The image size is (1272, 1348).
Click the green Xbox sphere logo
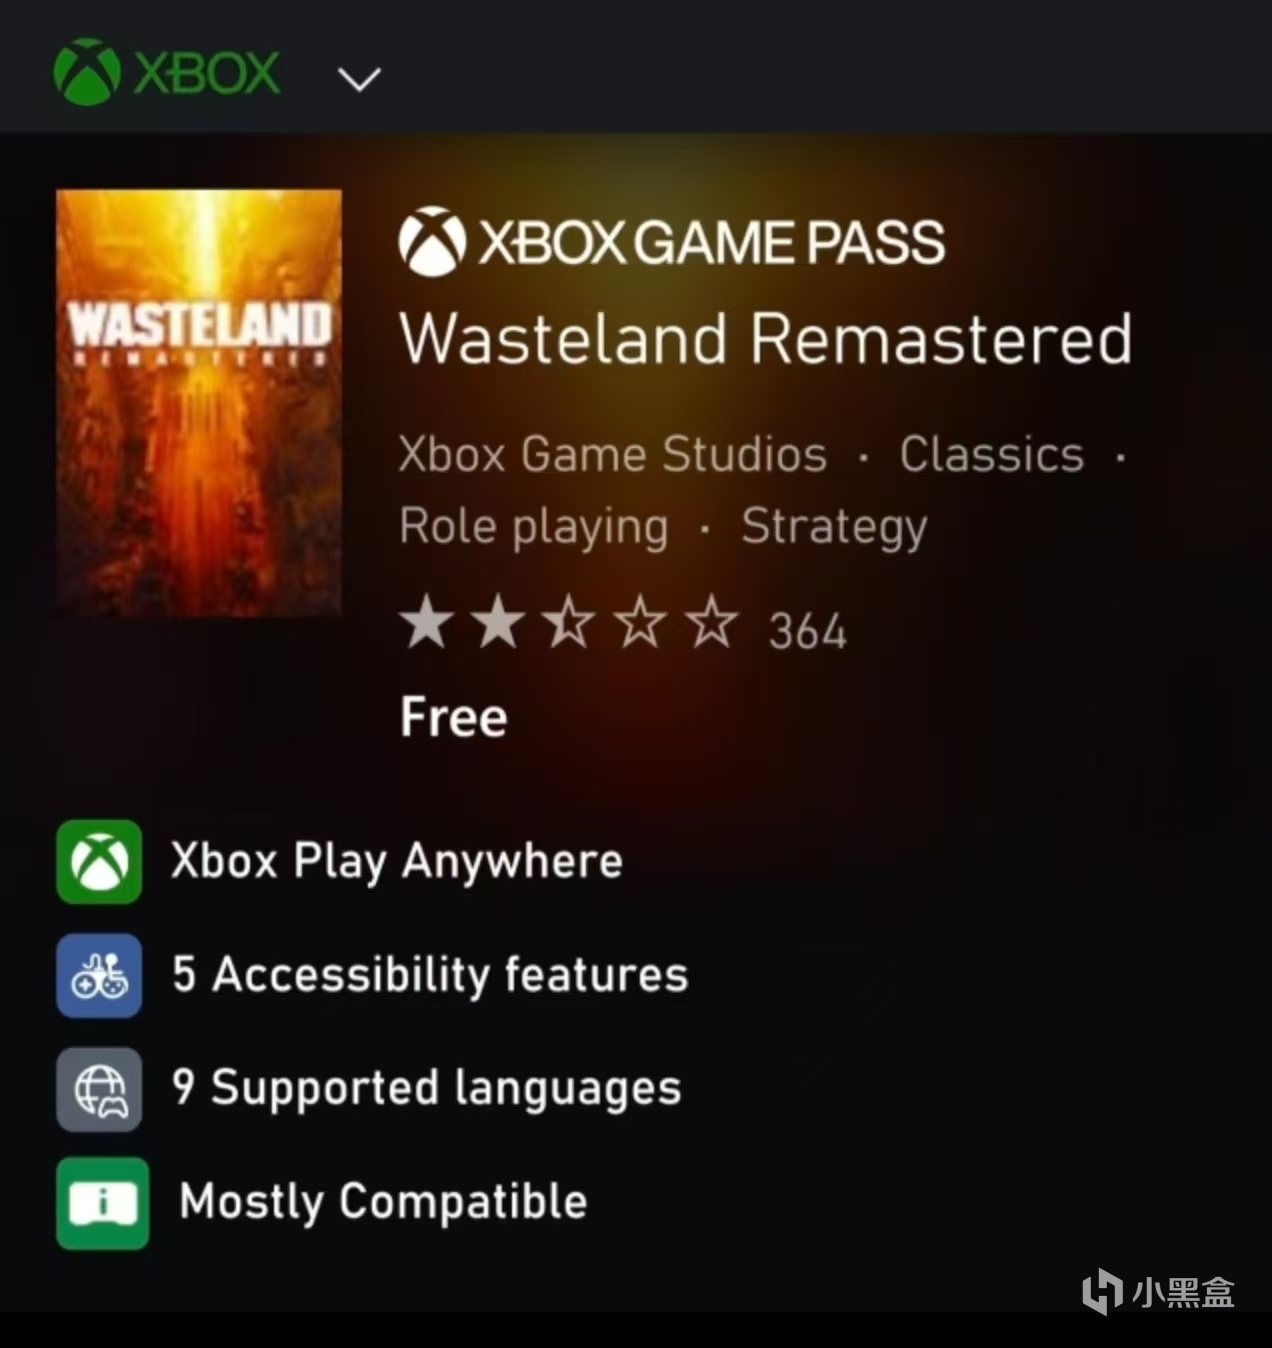(87, 72)
